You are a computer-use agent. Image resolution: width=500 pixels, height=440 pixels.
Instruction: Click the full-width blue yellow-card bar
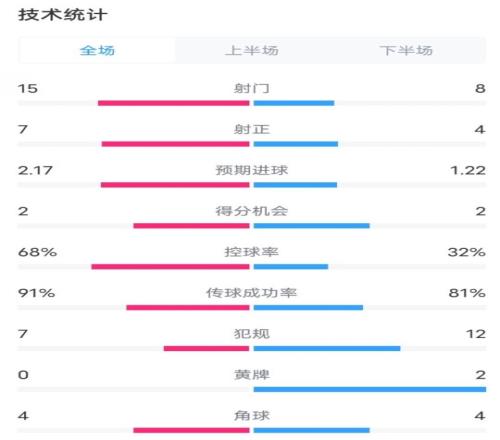tap(370, 389)
